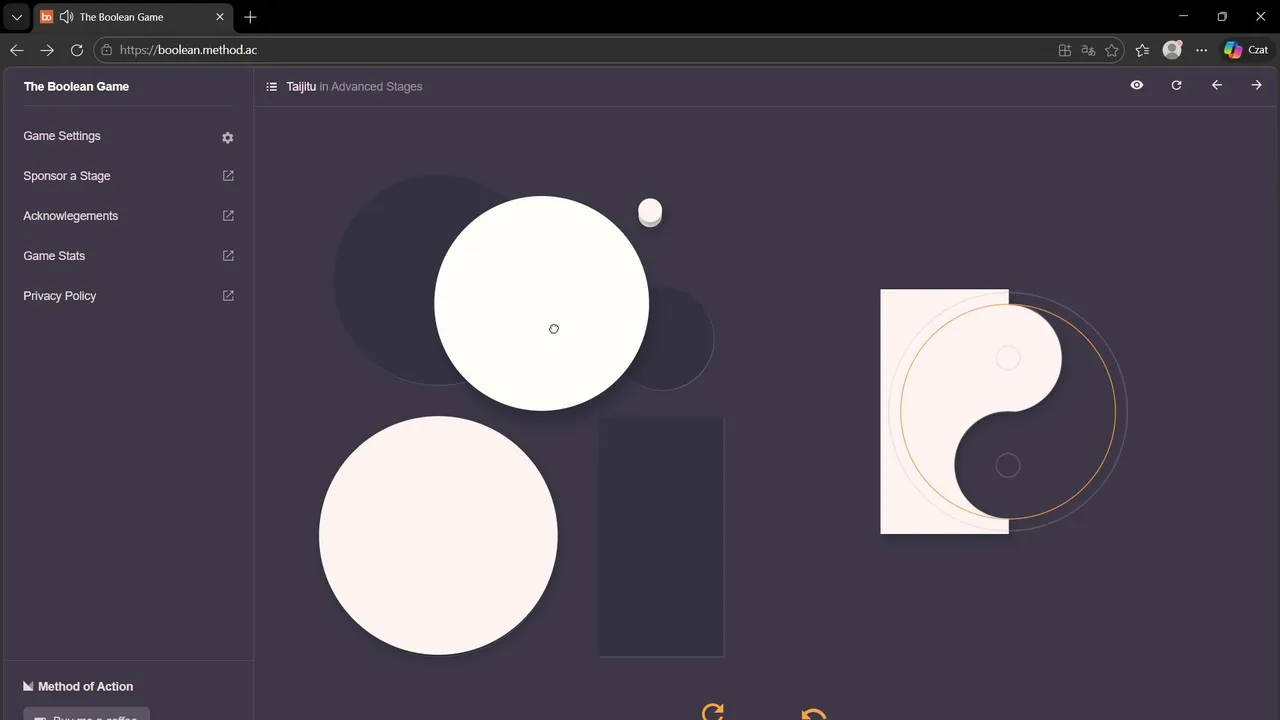View site information lock icon

pos(107,50)
